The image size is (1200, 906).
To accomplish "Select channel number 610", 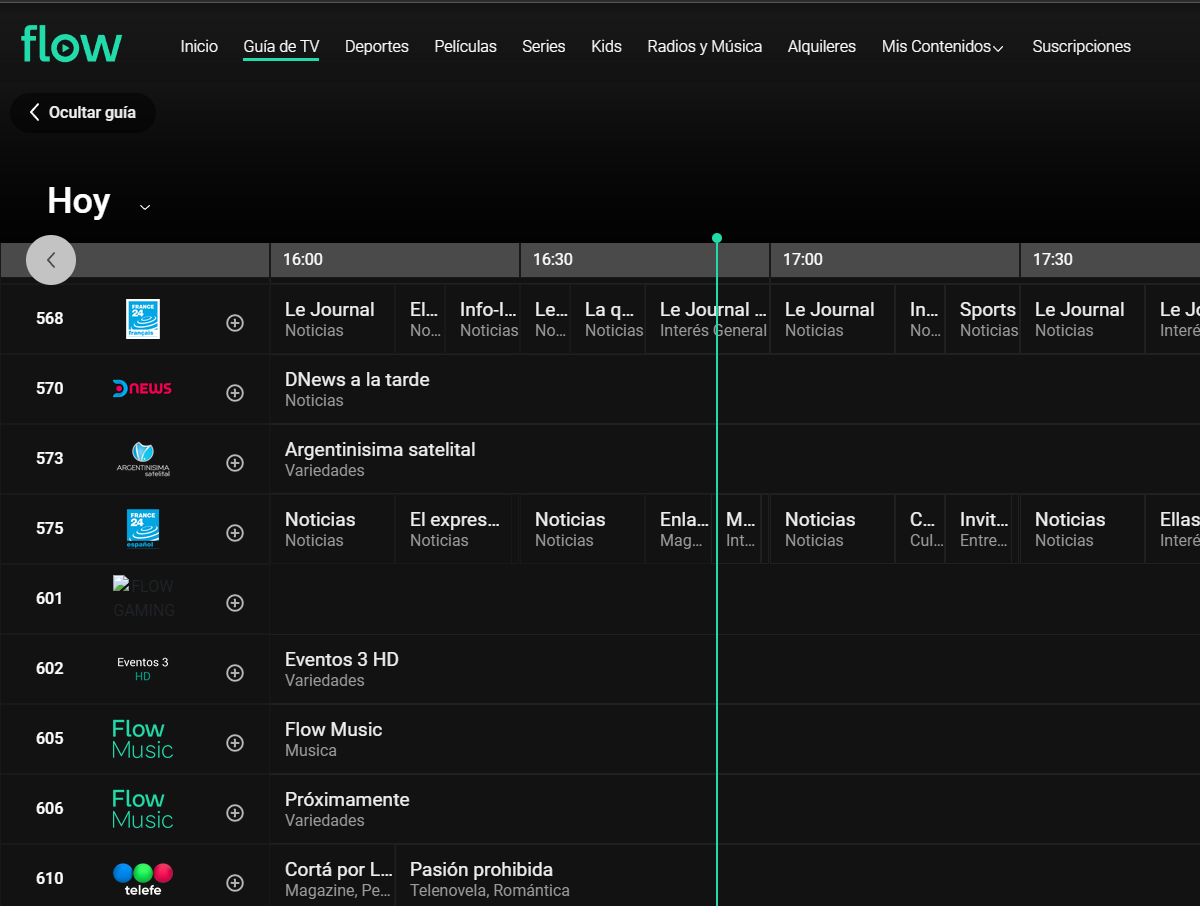I will (49, 878).
